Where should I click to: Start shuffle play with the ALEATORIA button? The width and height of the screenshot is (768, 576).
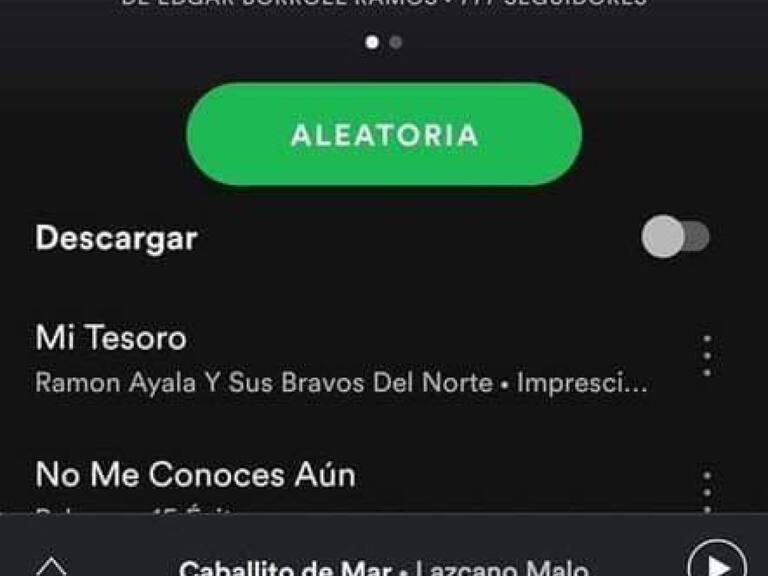click(x=384, y=134)
